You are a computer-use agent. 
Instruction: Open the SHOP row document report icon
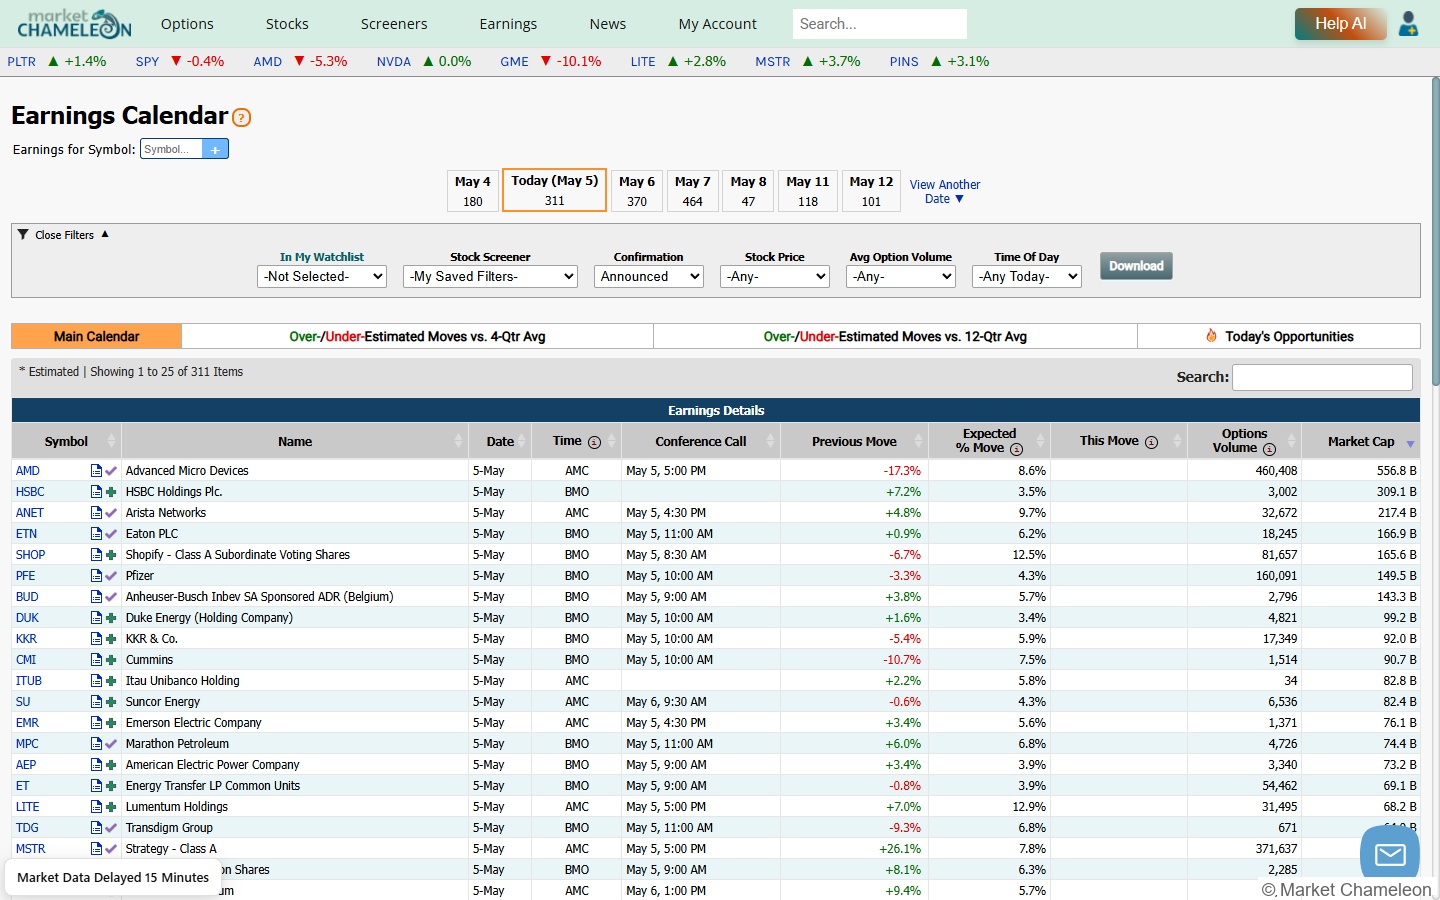click(96, 555)
